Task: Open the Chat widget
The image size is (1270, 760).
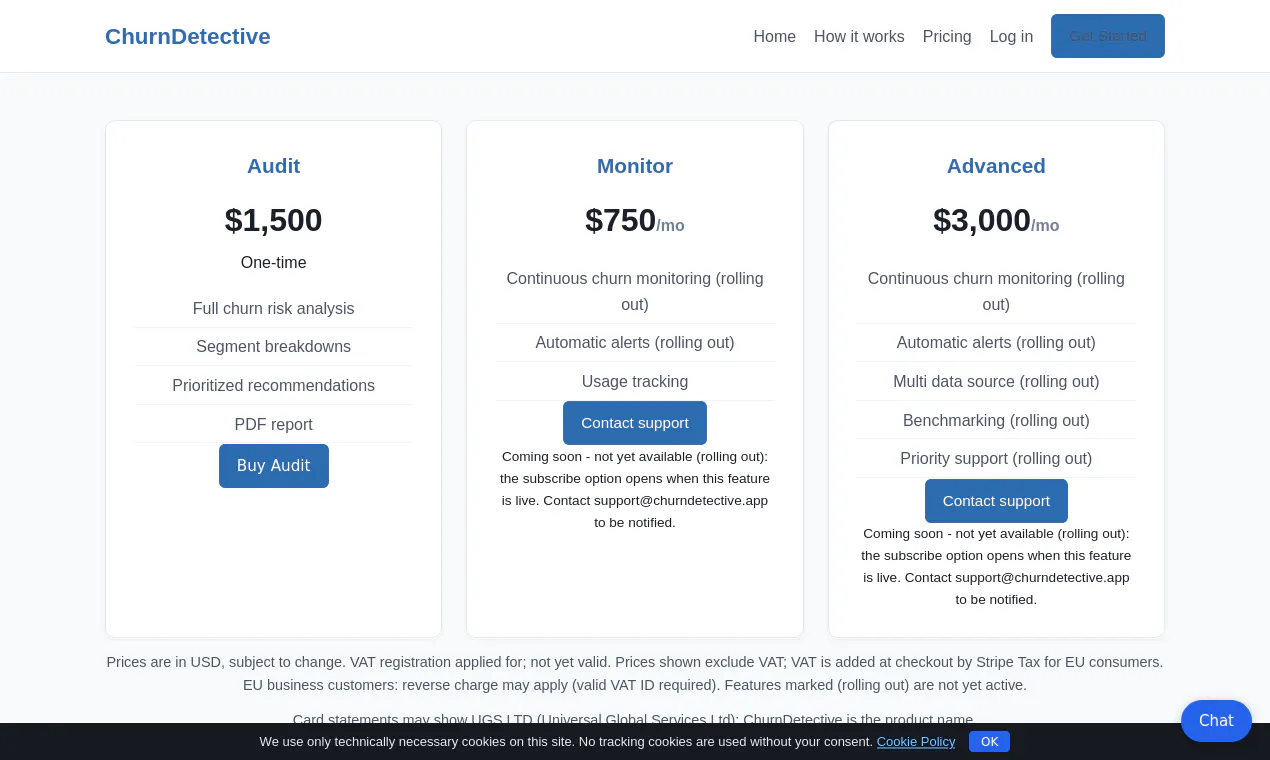Action: click(x=1216, y=721)
